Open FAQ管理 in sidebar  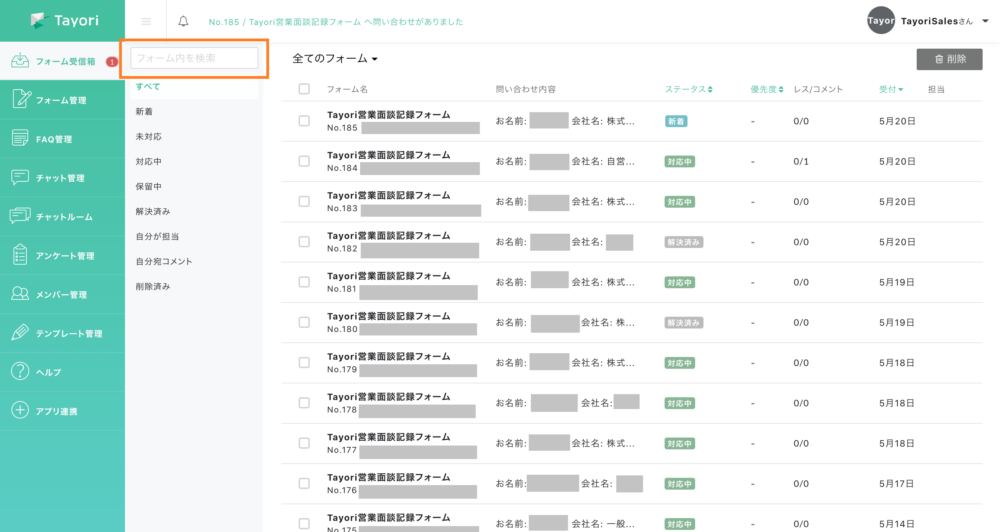coord(62,138)
